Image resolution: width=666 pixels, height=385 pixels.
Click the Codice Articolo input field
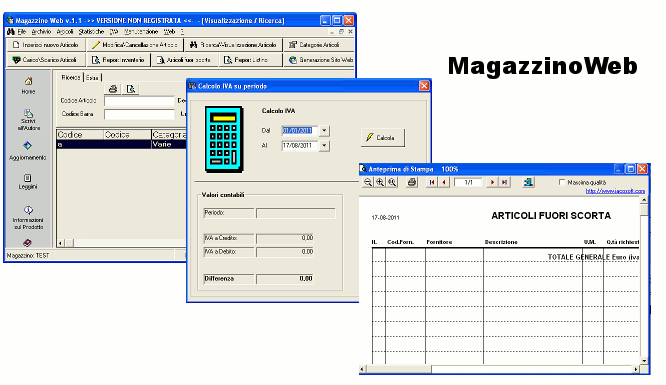(139, 101)
